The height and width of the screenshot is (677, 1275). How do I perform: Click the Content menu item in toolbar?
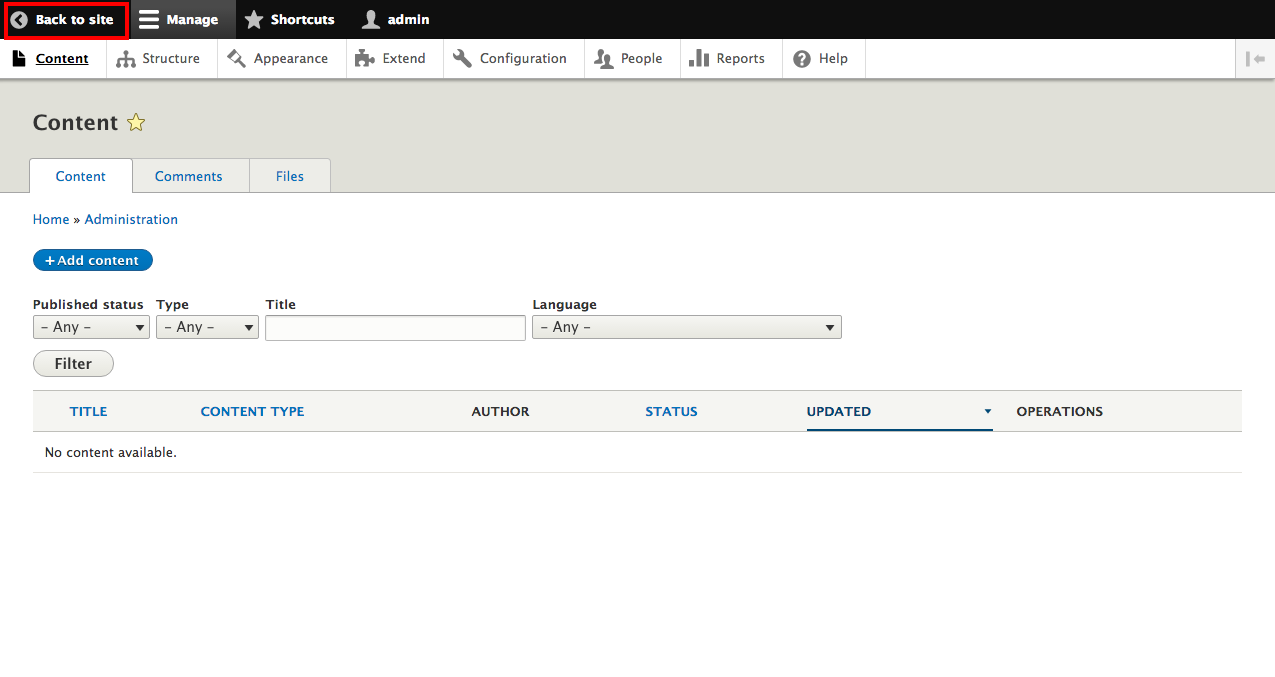(x=52, y=59)
